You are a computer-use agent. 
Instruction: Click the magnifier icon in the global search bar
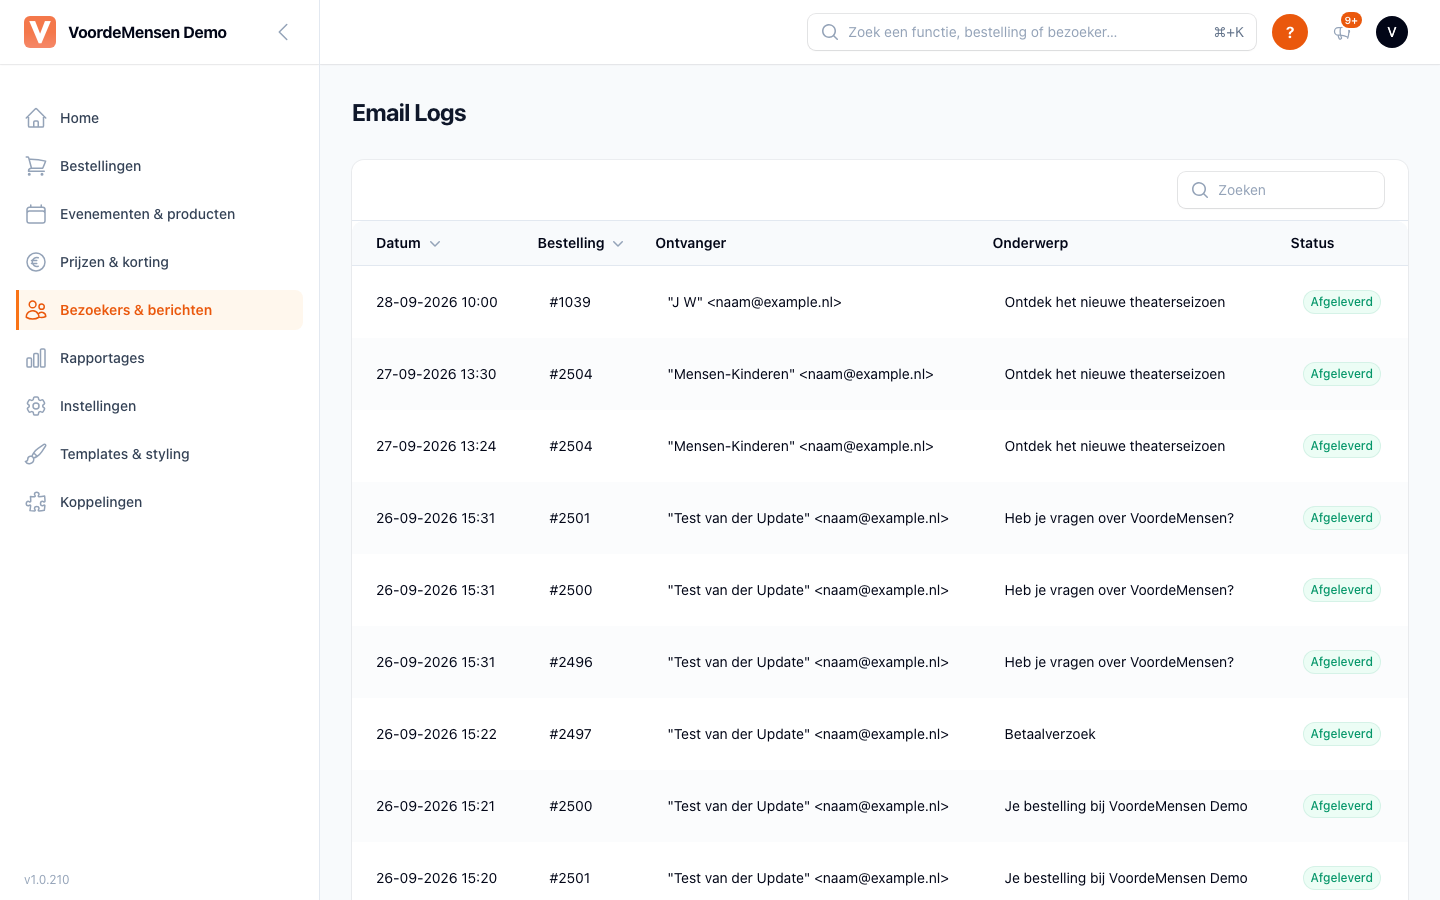830,32
